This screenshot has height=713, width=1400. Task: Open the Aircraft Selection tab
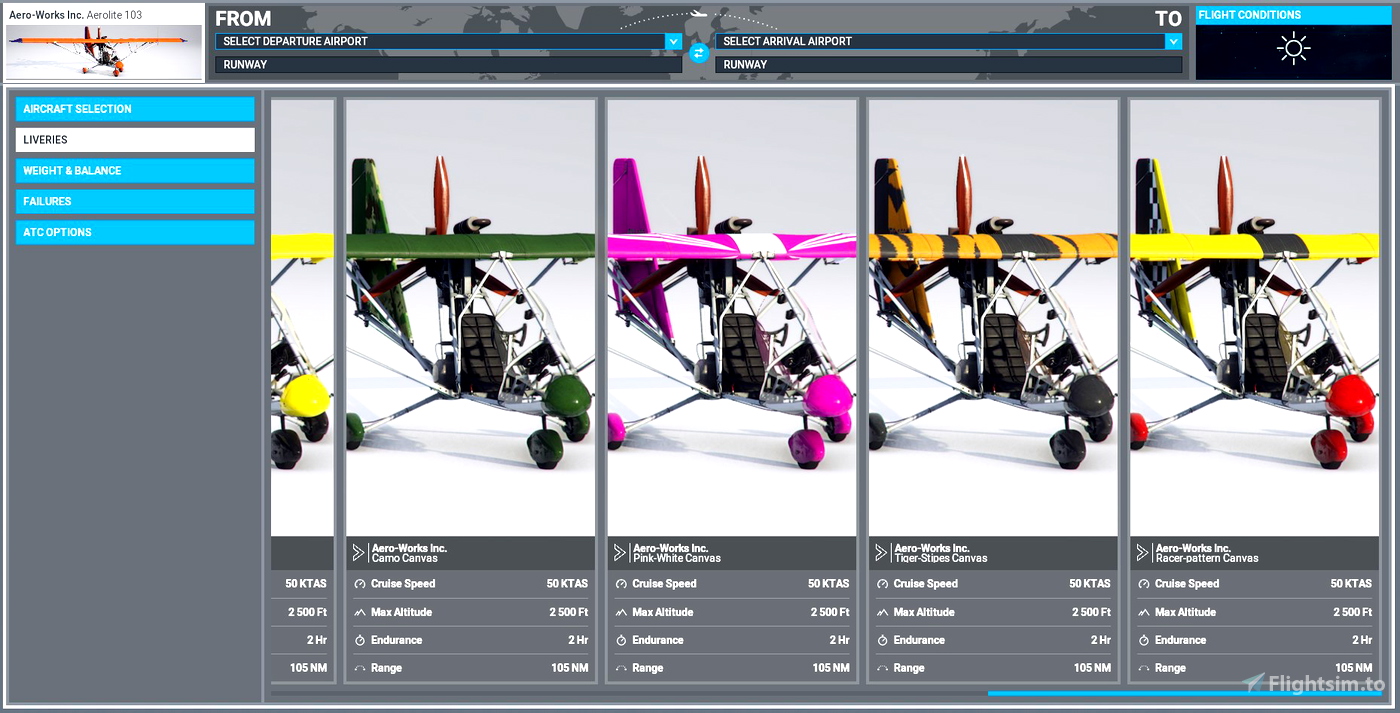[x=135, y=109]
